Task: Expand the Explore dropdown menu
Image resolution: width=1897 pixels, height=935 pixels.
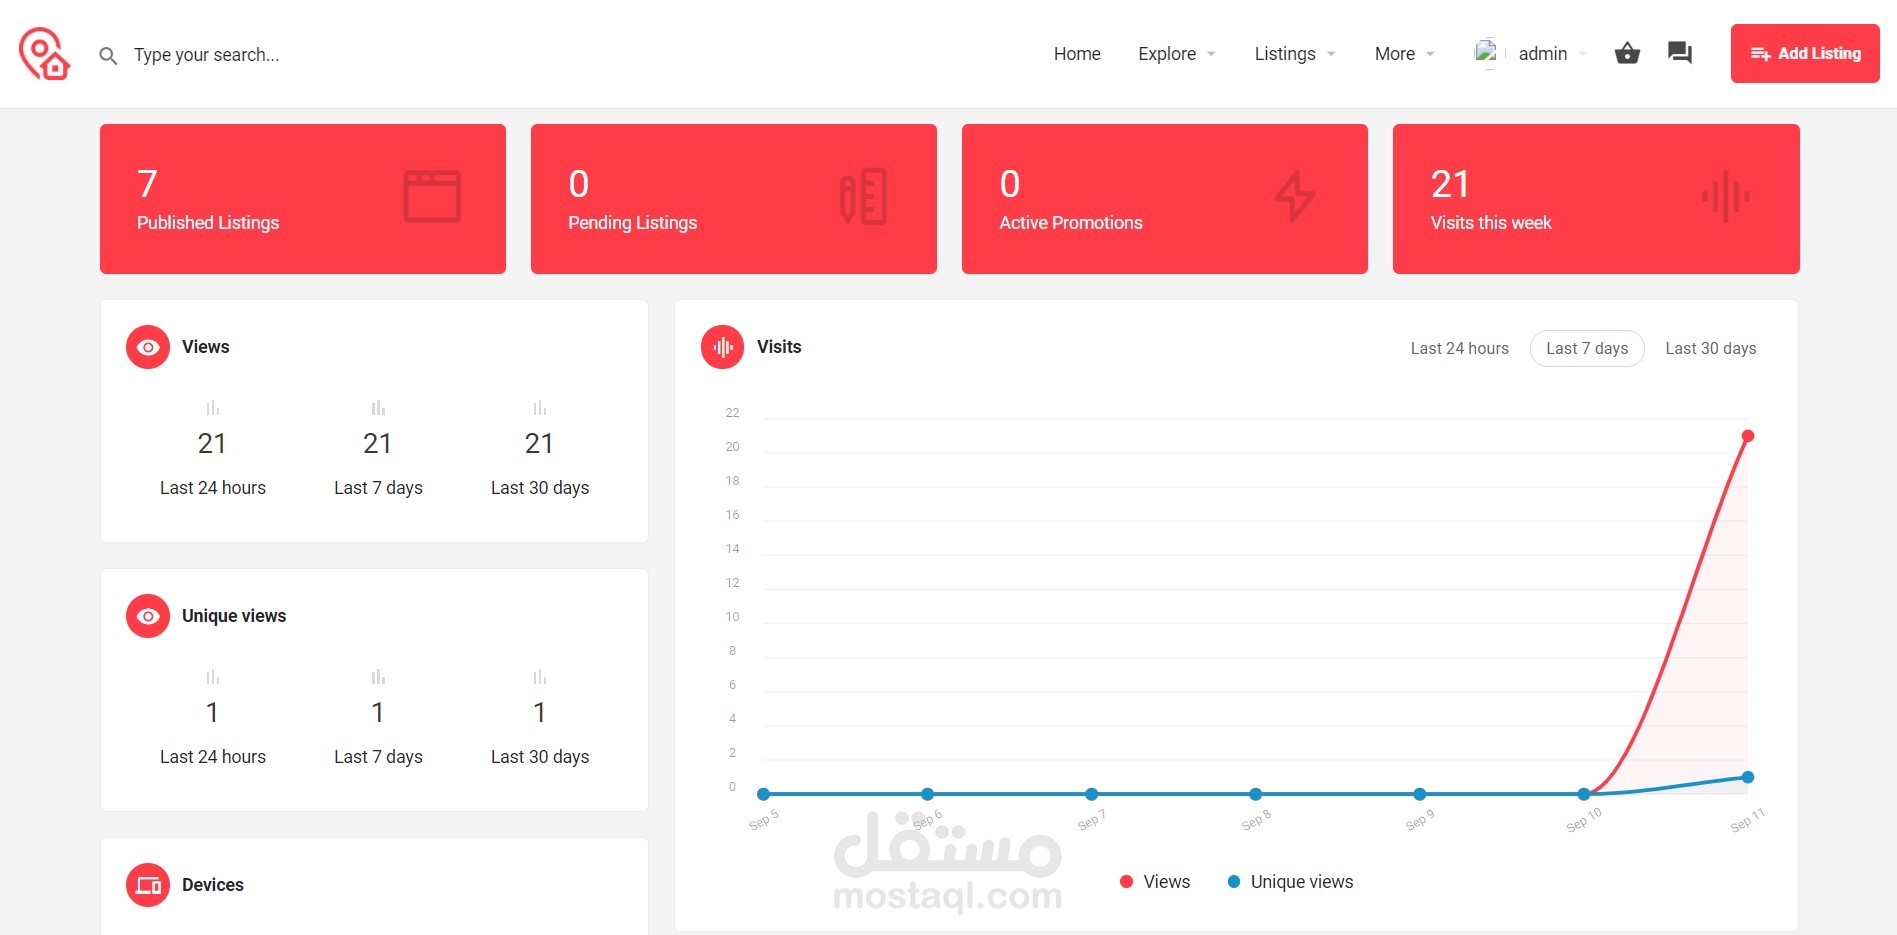Action: (x=1177, y=54)
